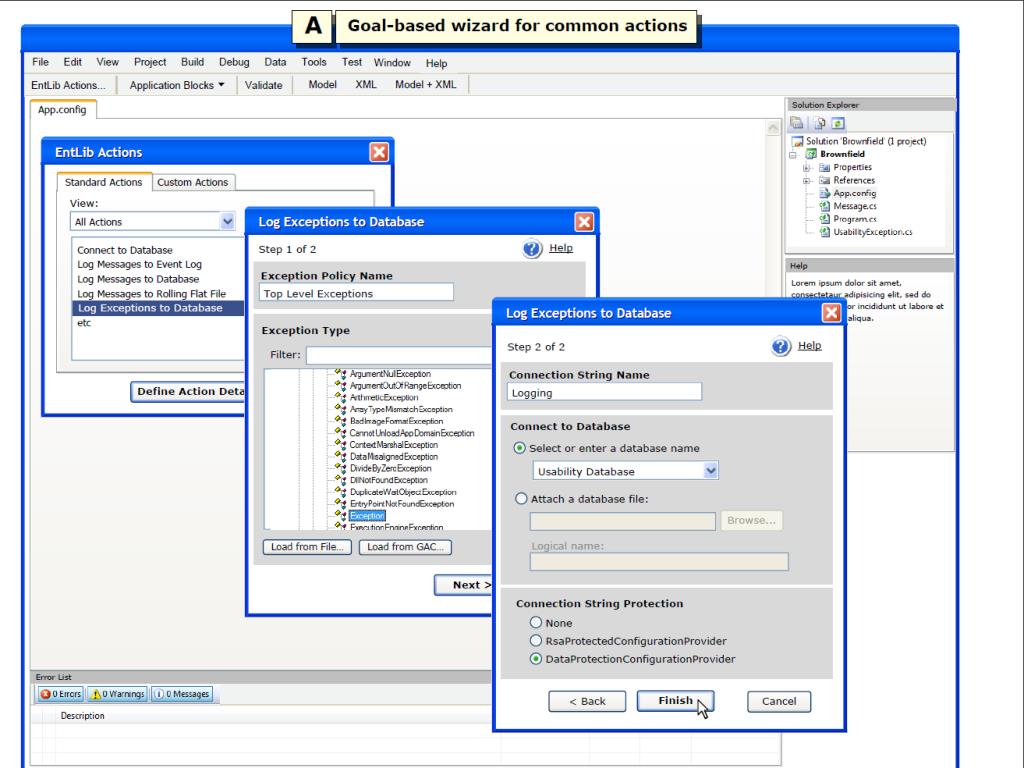Select DataProtectionConfigurationProvider protection option
Screen dimensions: 1024x768
[536, 659]
